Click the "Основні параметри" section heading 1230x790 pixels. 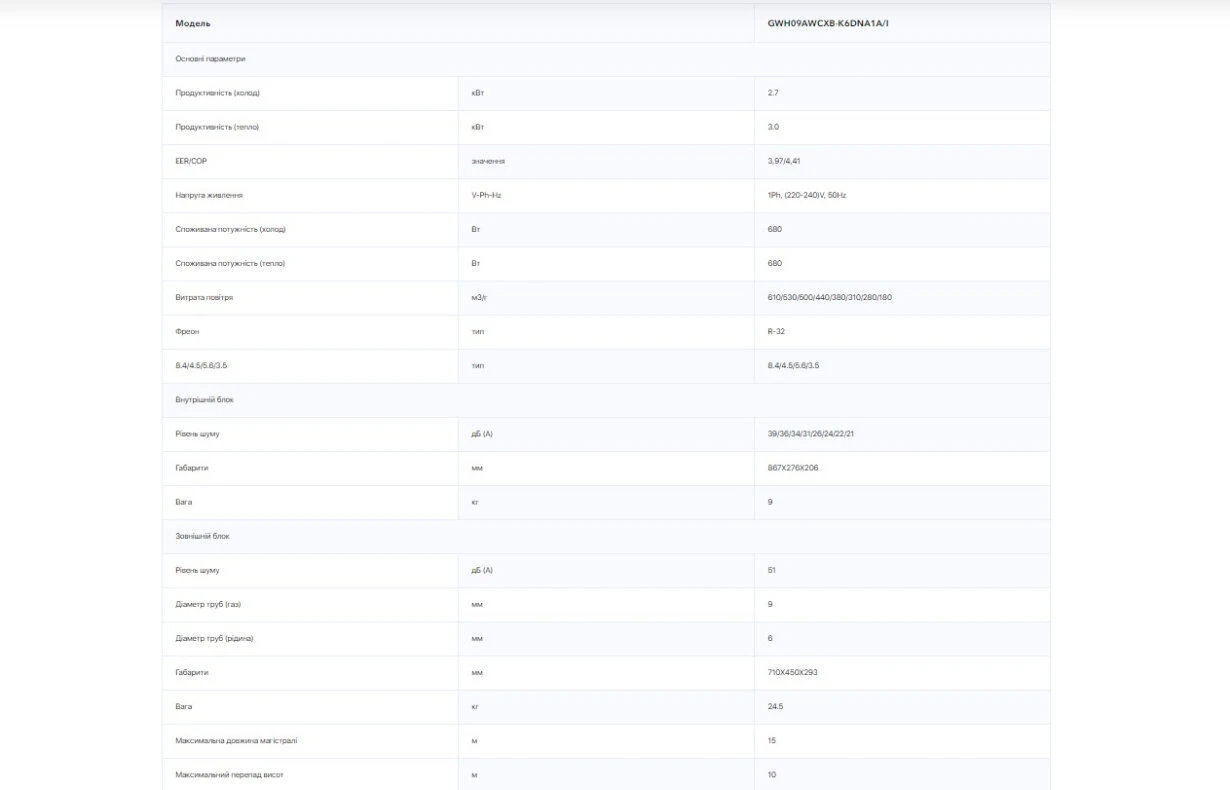(x=210, y=59)
